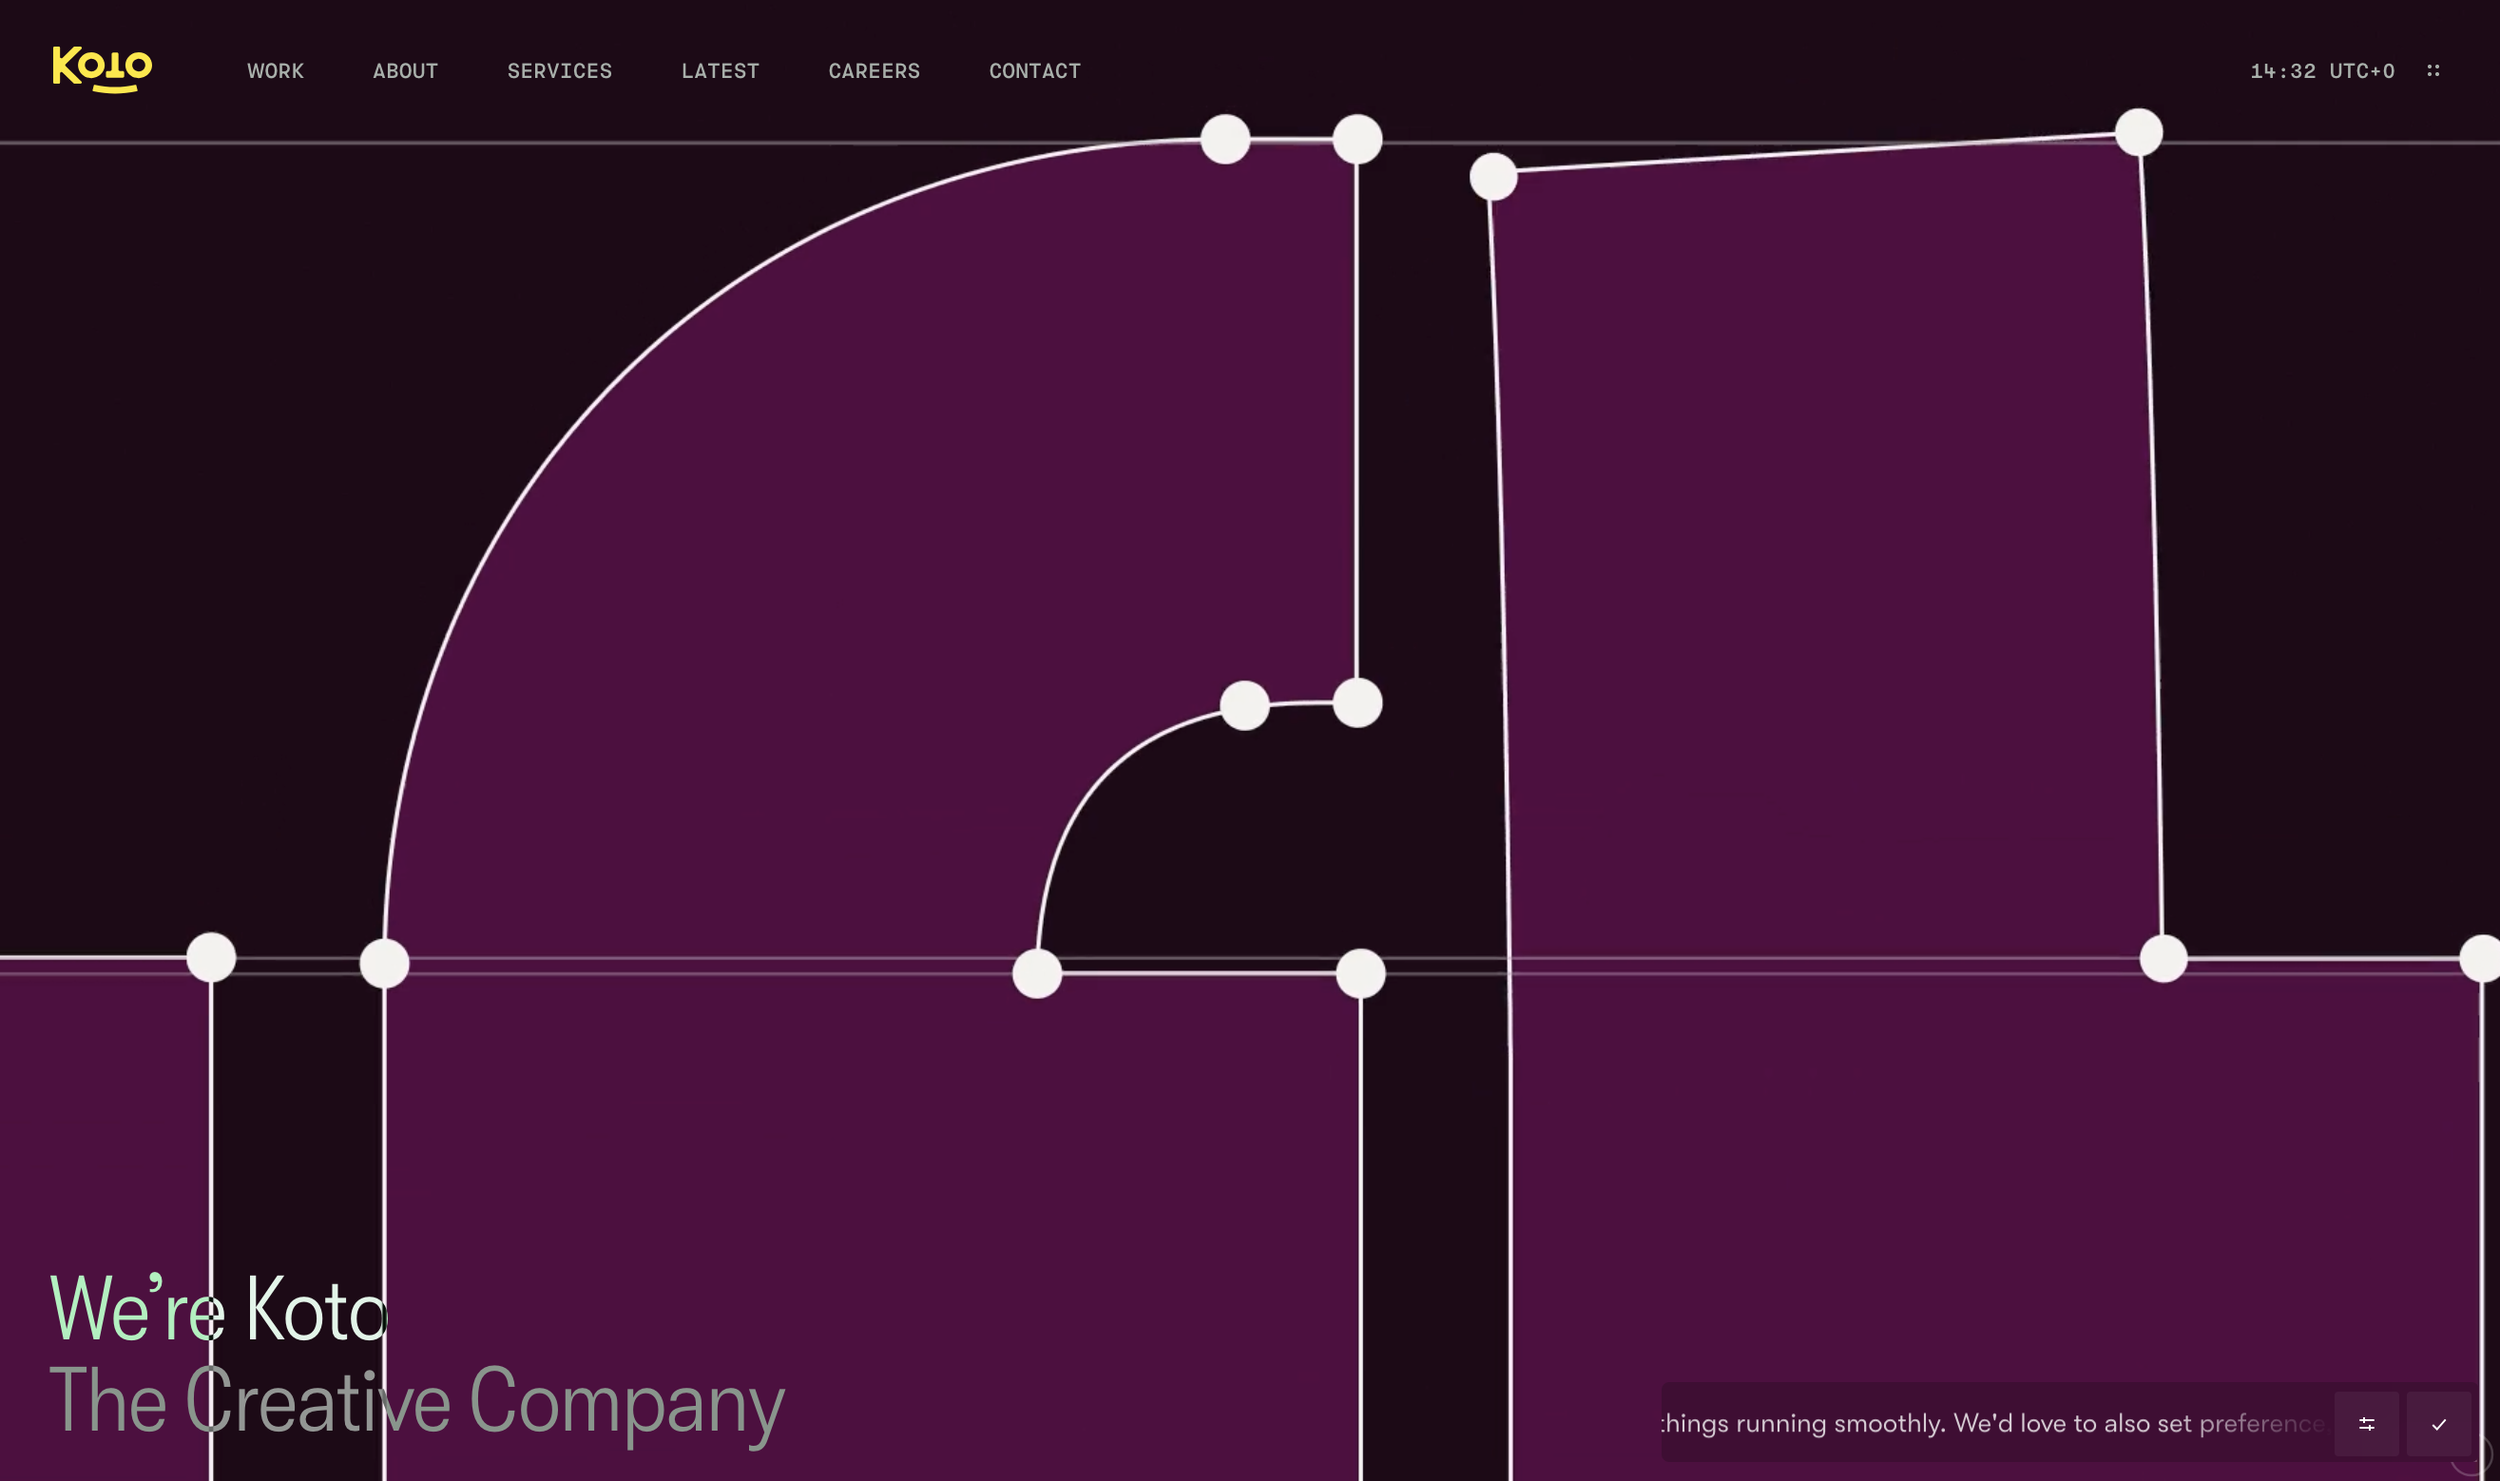2500x1481 pixels.
Task: Open the LATEST section
Action: point(720,71)
